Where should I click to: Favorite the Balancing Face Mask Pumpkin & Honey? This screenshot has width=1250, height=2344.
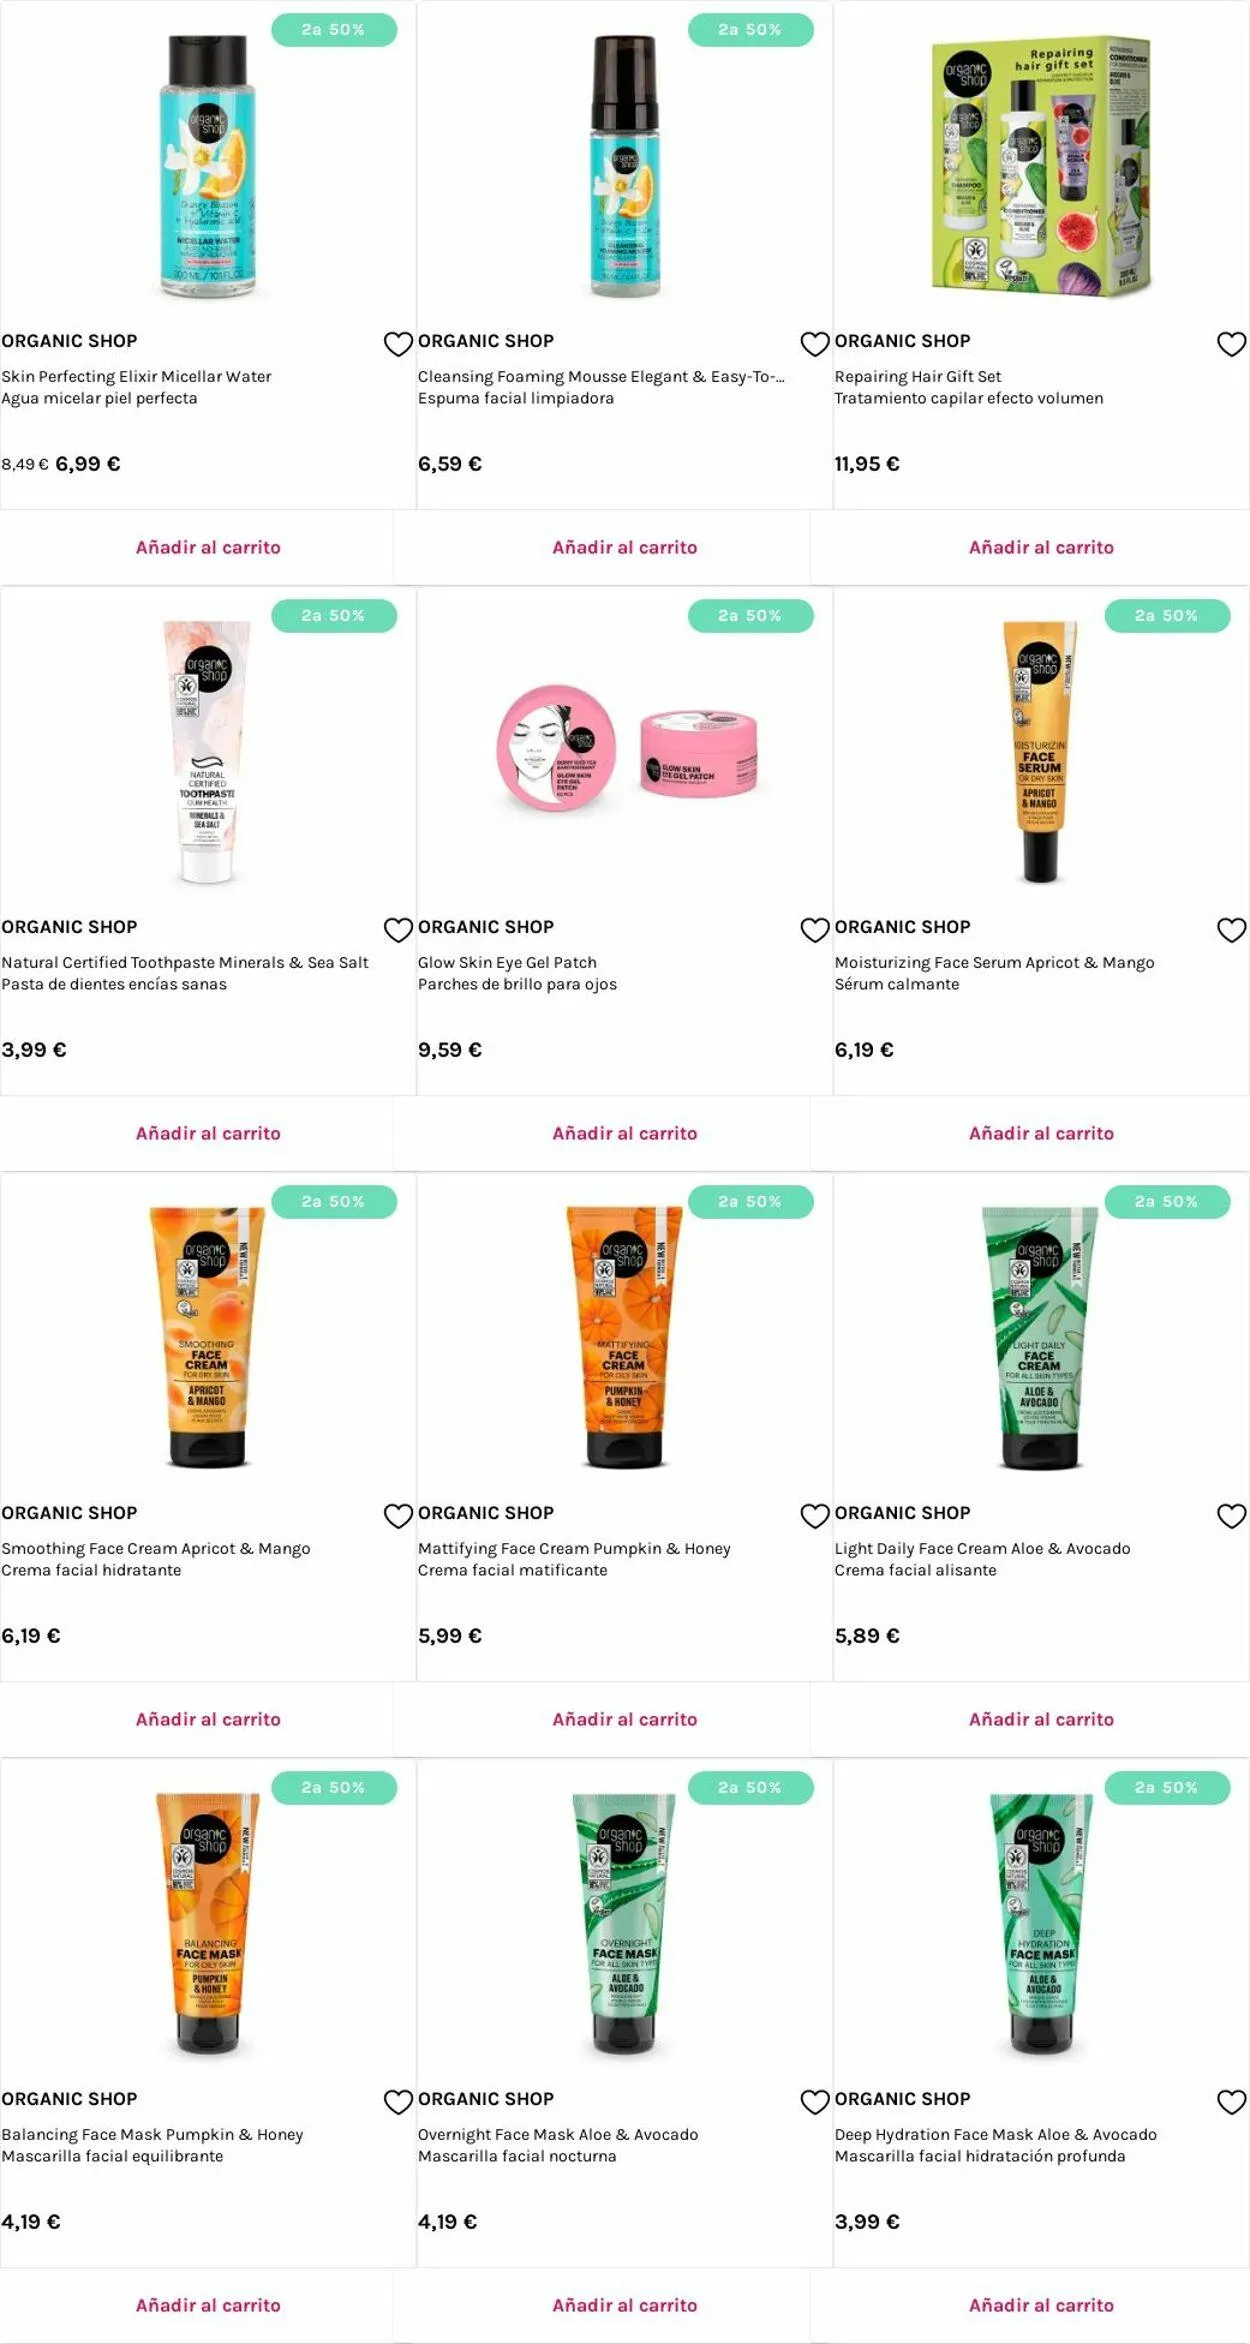pos(398,2102)
